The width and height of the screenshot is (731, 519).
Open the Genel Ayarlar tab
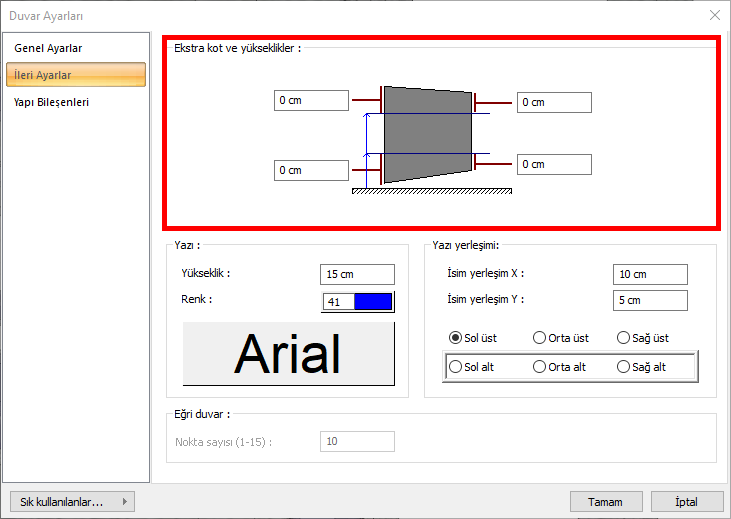(48, 48)
